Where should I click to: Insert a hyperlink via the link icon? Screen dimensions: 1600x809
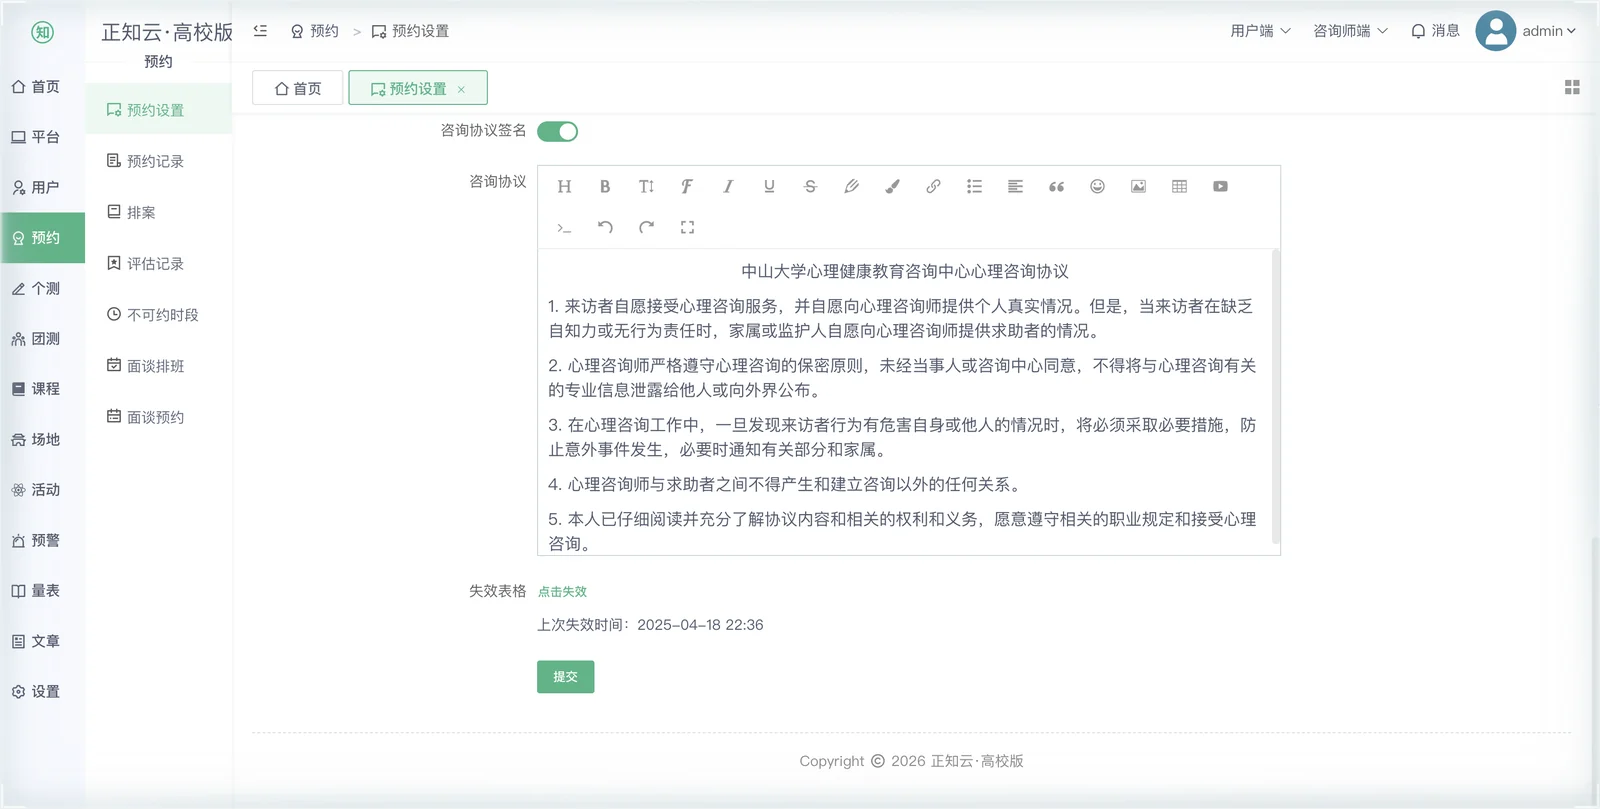(933, 187)
